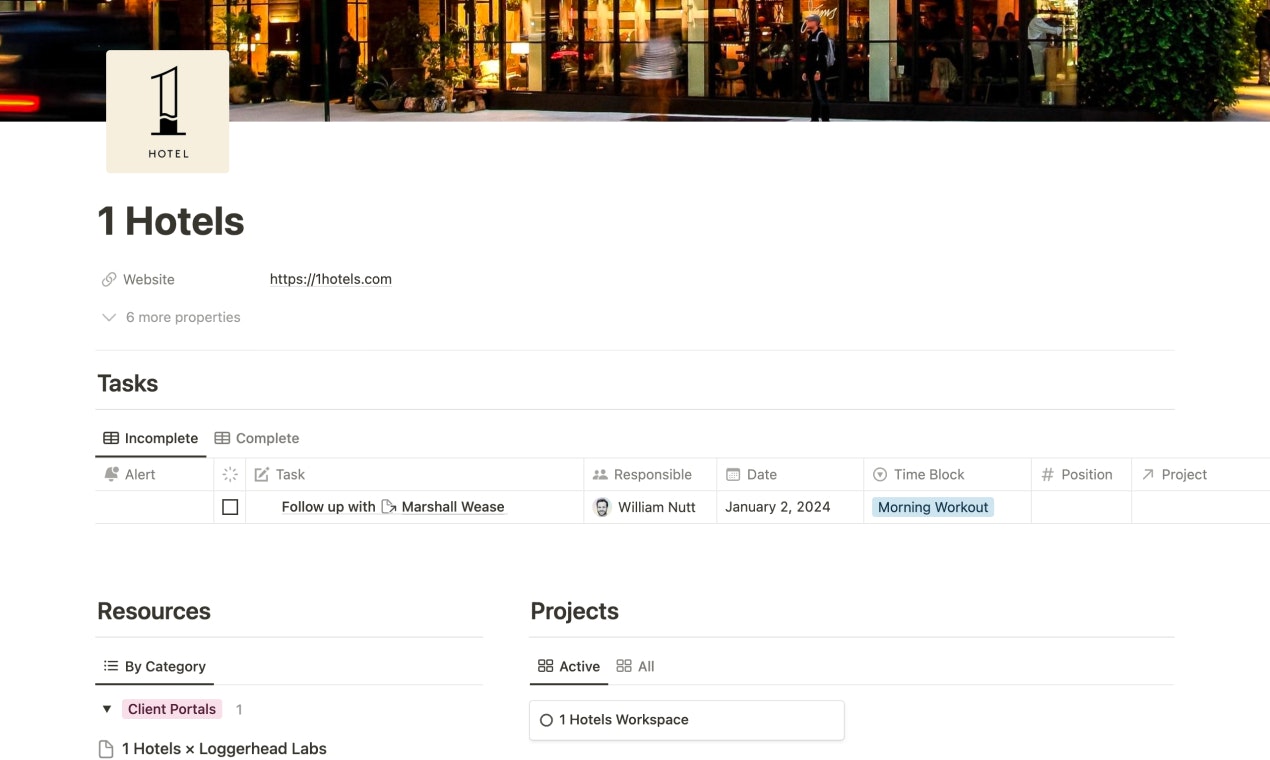Open the https://1hotels.com website link
1270x760 pixels.
click(330, 279)
